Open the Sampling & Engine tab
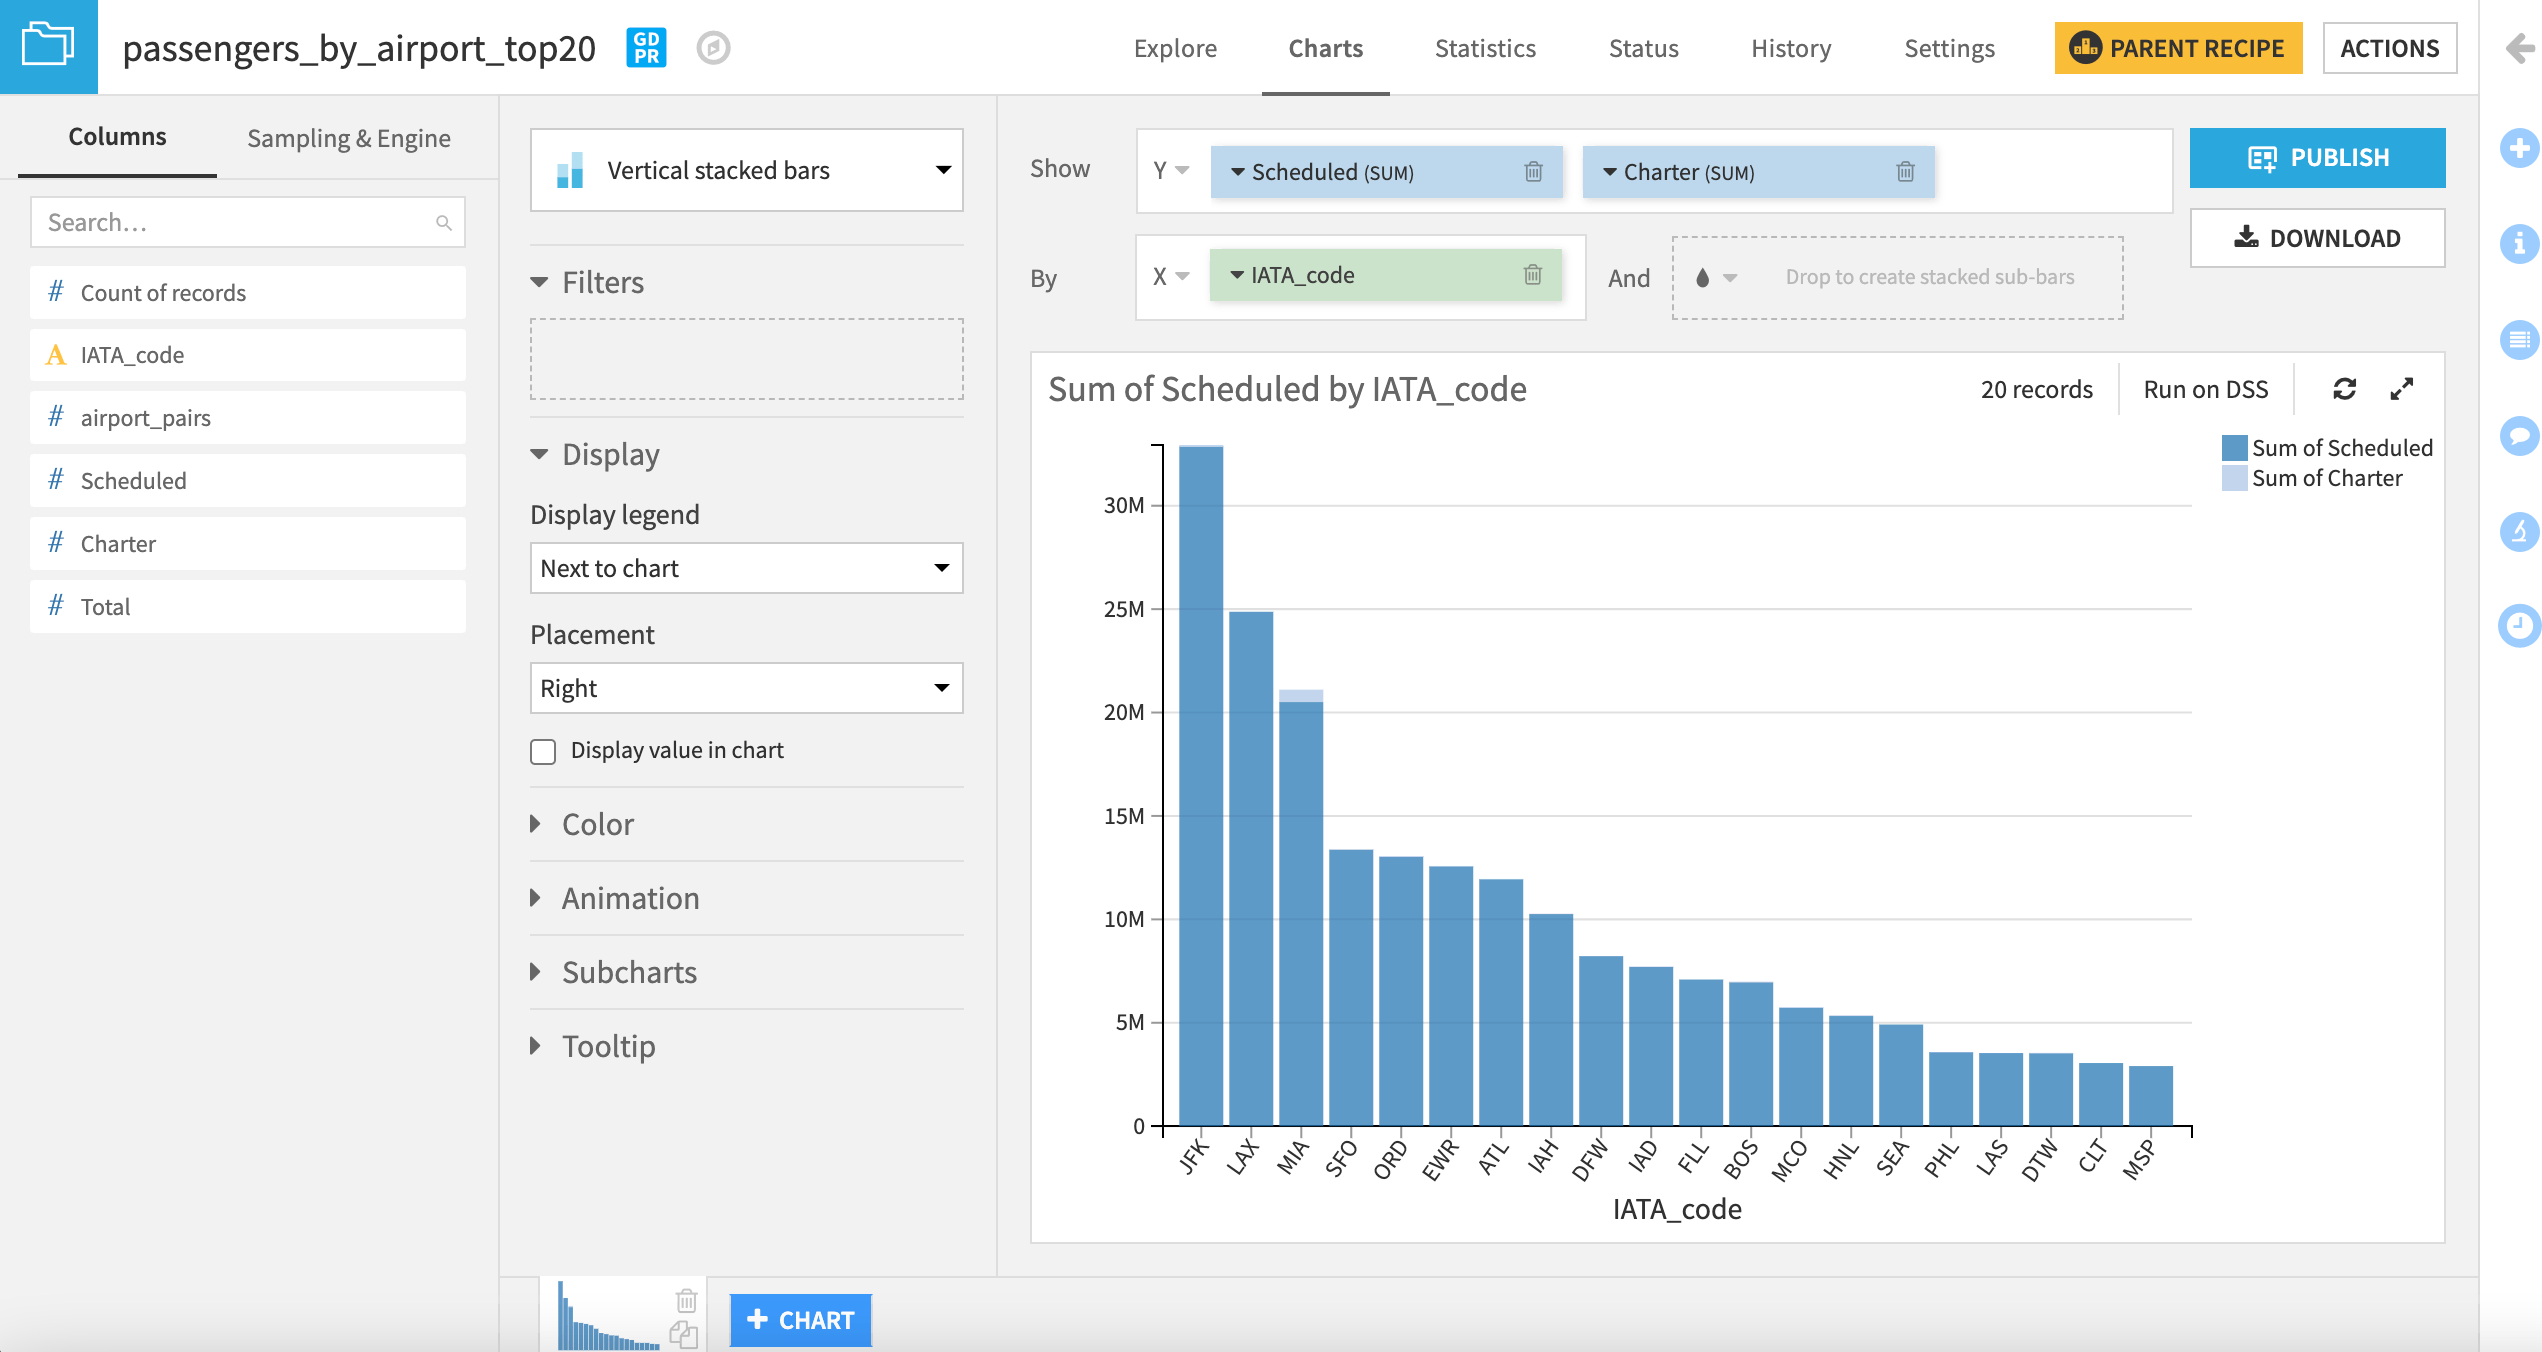 coord(349,137)
